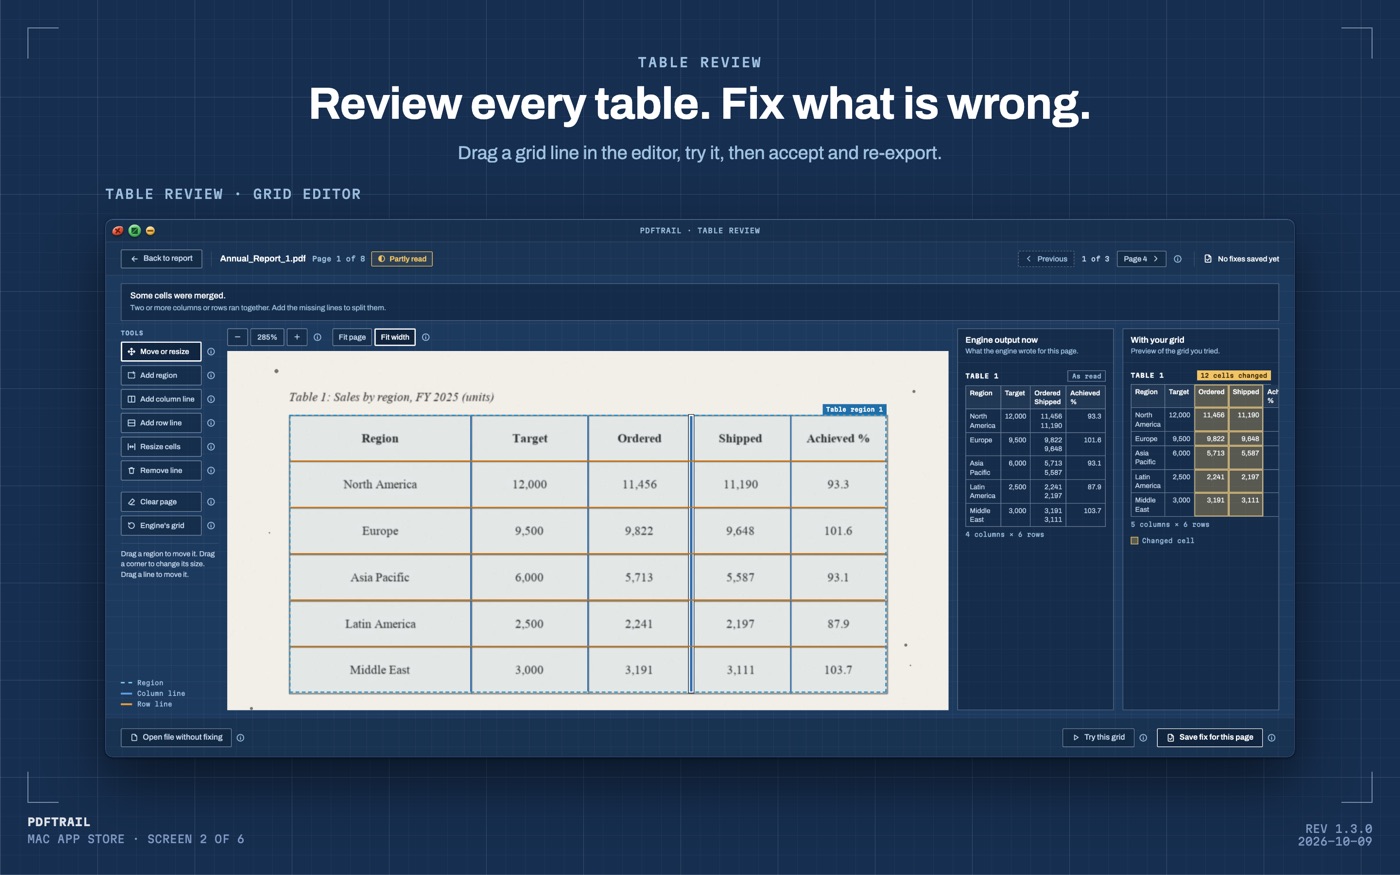The width and height of the screenshot is (1400, 875).
Task: Click the Changed cell legend swatch
Action: (x=1135, y=541)
